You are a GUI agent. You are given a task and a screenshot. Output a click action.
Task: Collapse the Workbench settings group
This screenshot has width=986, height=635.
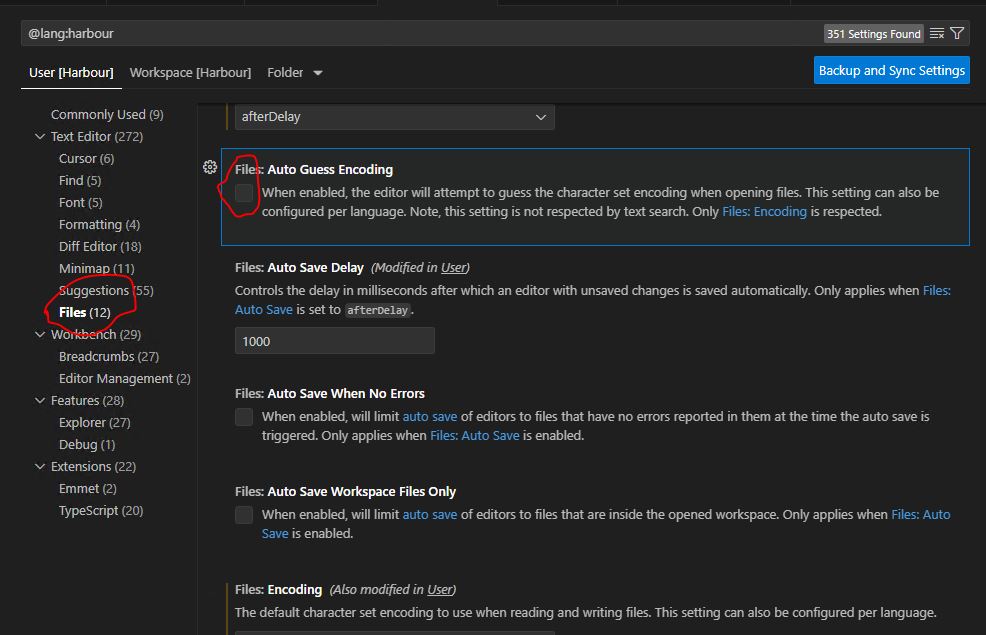point(40,335)
